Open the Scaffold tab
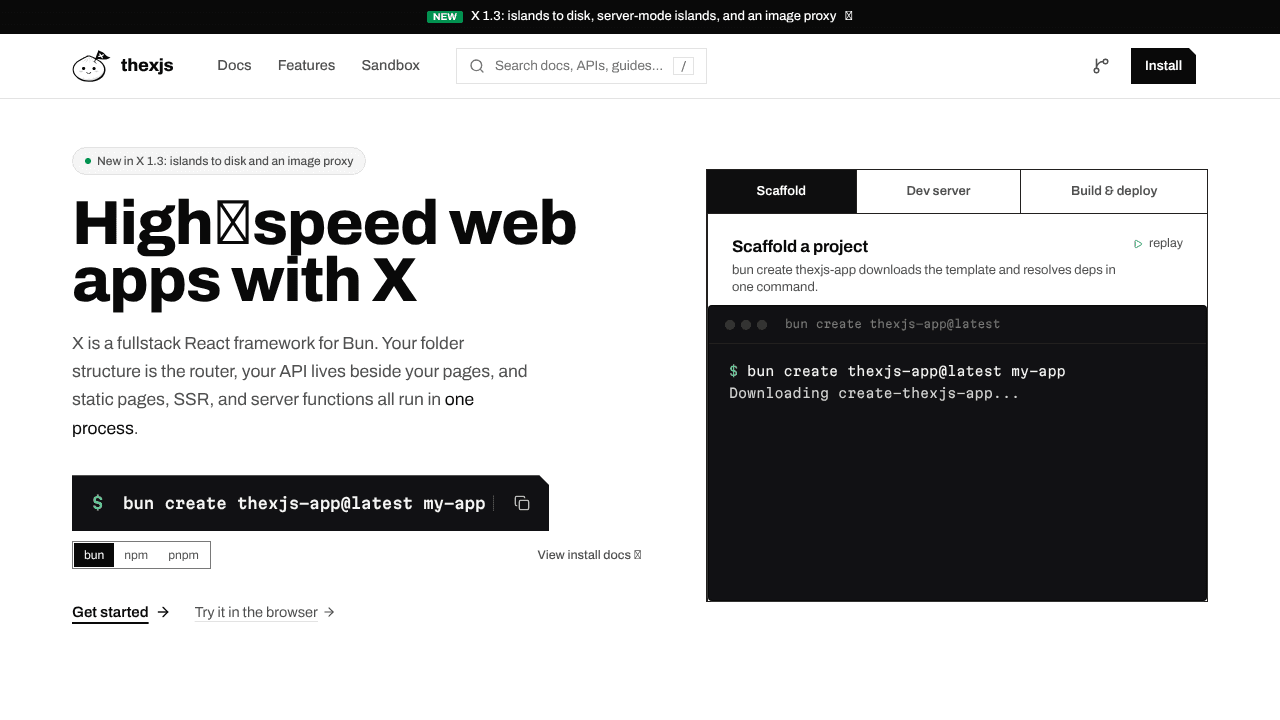 point(781,191)
